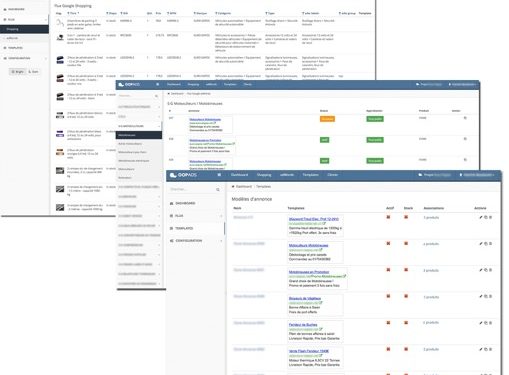Click the copy icon in third template row

click(x=486, y=270)
